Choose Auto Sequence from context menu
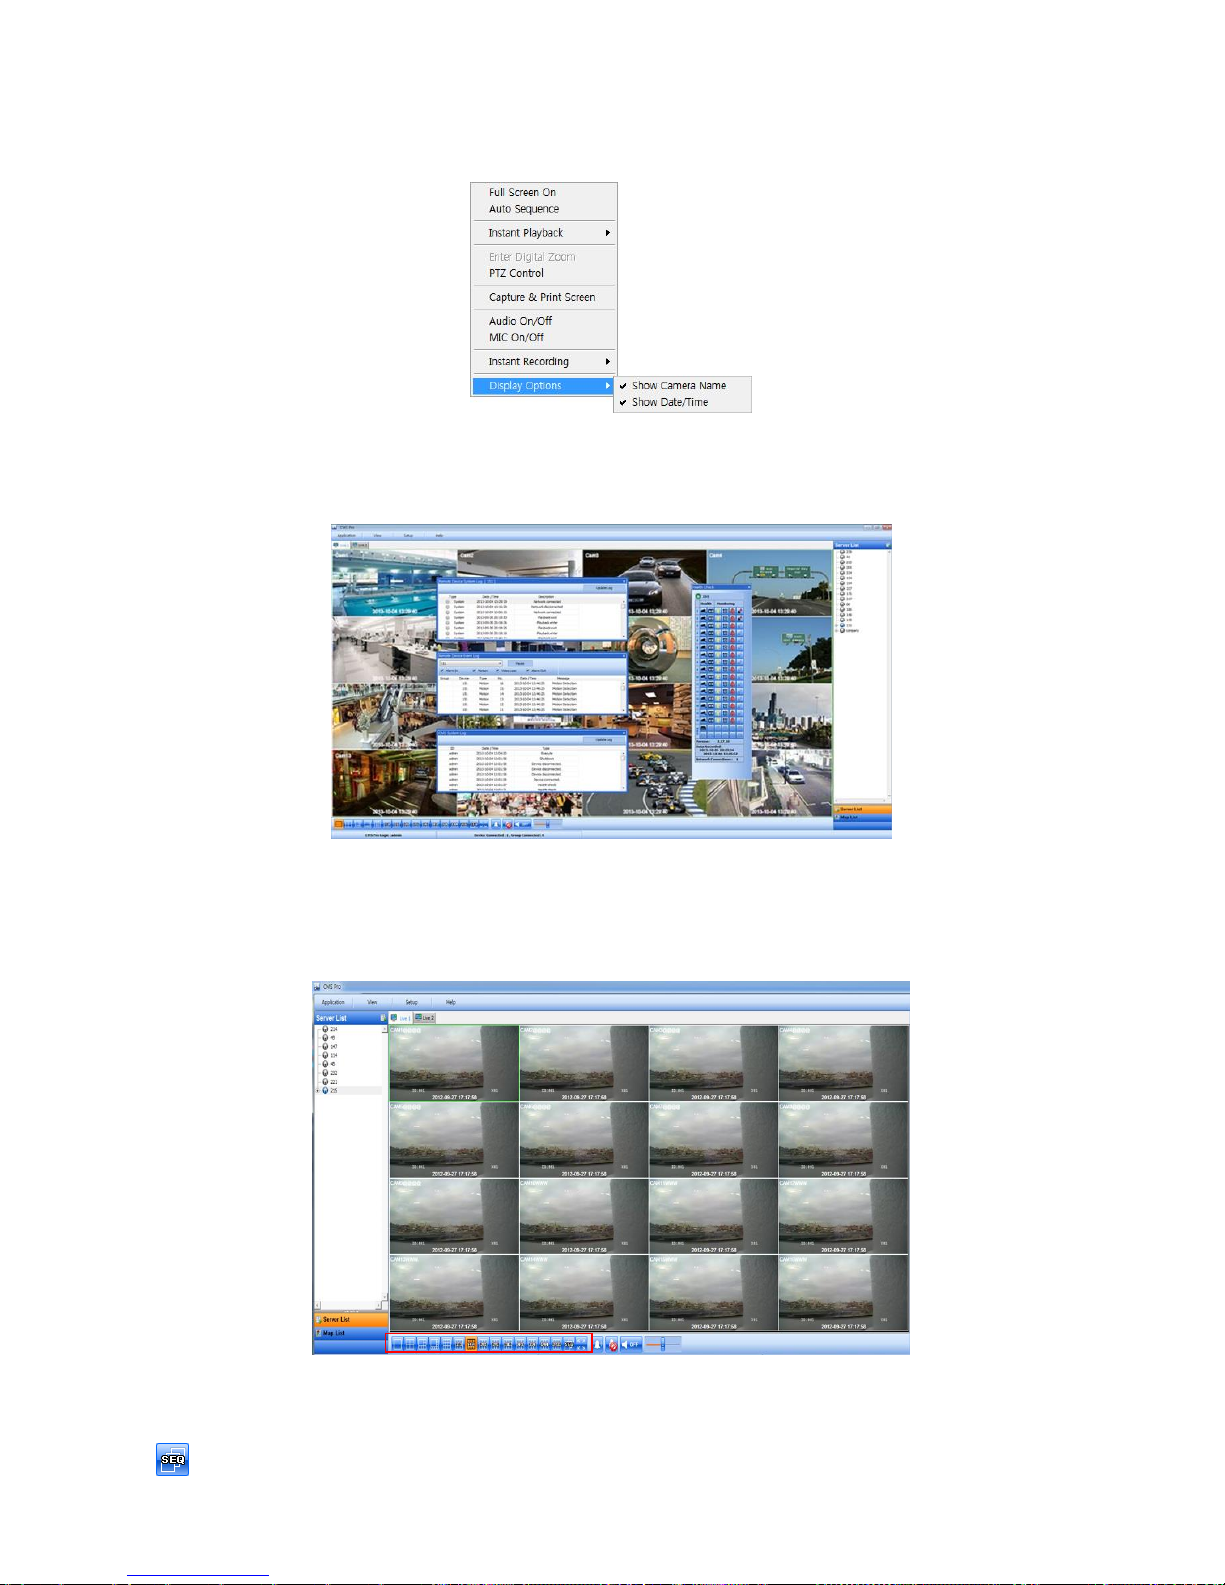 click(x=524, y=209)
